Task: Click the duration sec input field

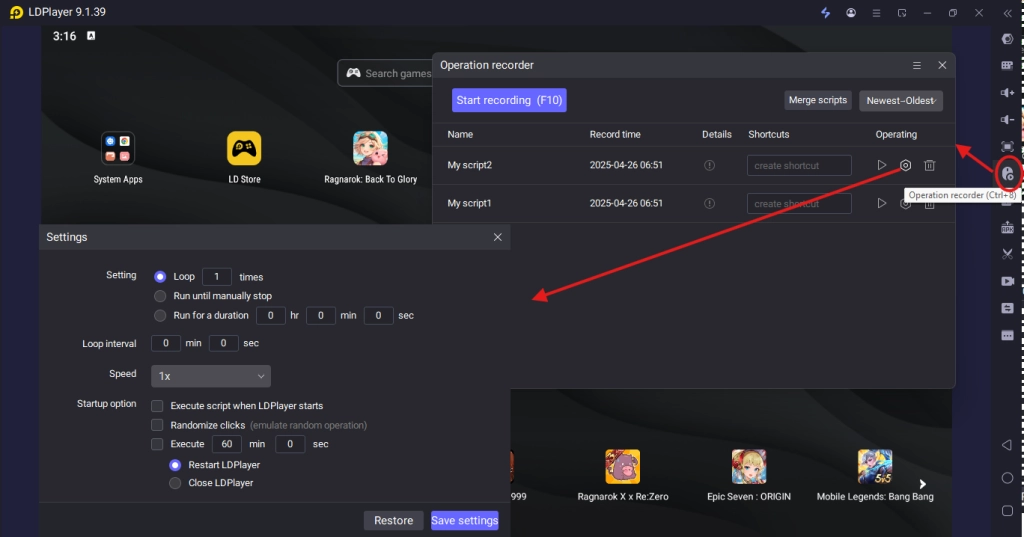Action: point(378,316)
